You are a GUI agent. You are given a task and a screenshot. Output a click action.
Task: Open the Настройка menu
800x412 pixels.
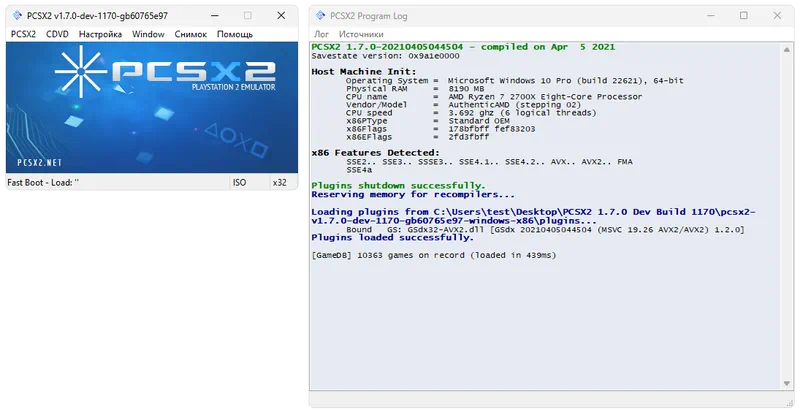[100, 34]
